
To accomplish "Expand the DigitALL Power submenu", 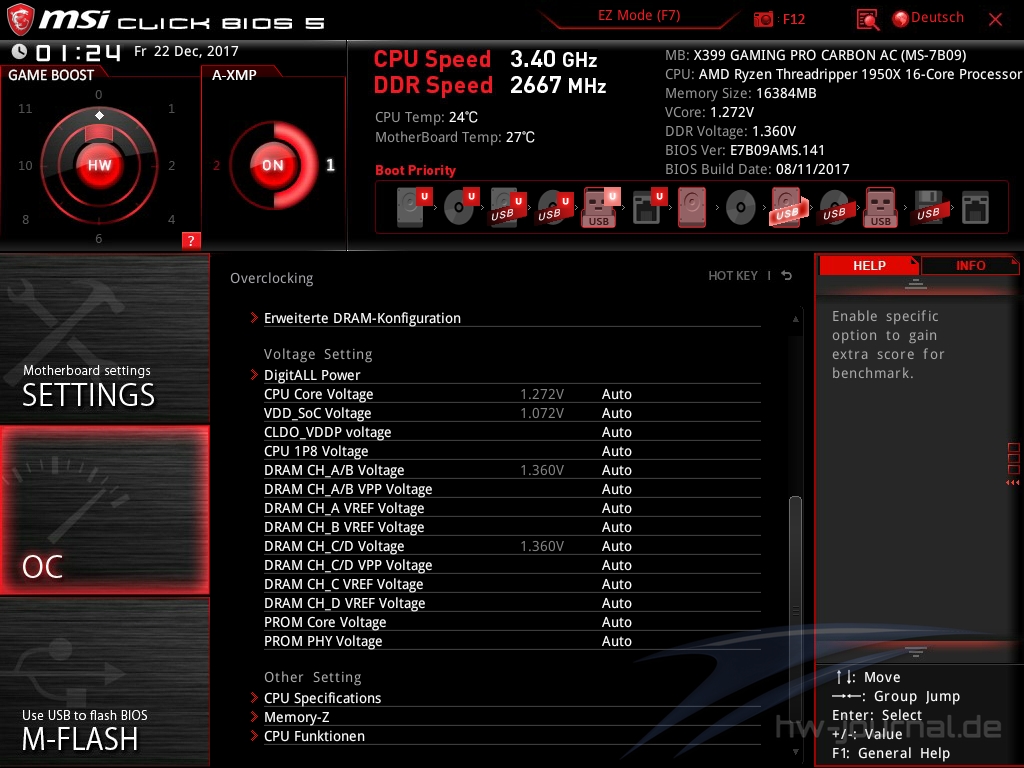I will point(312,375).
